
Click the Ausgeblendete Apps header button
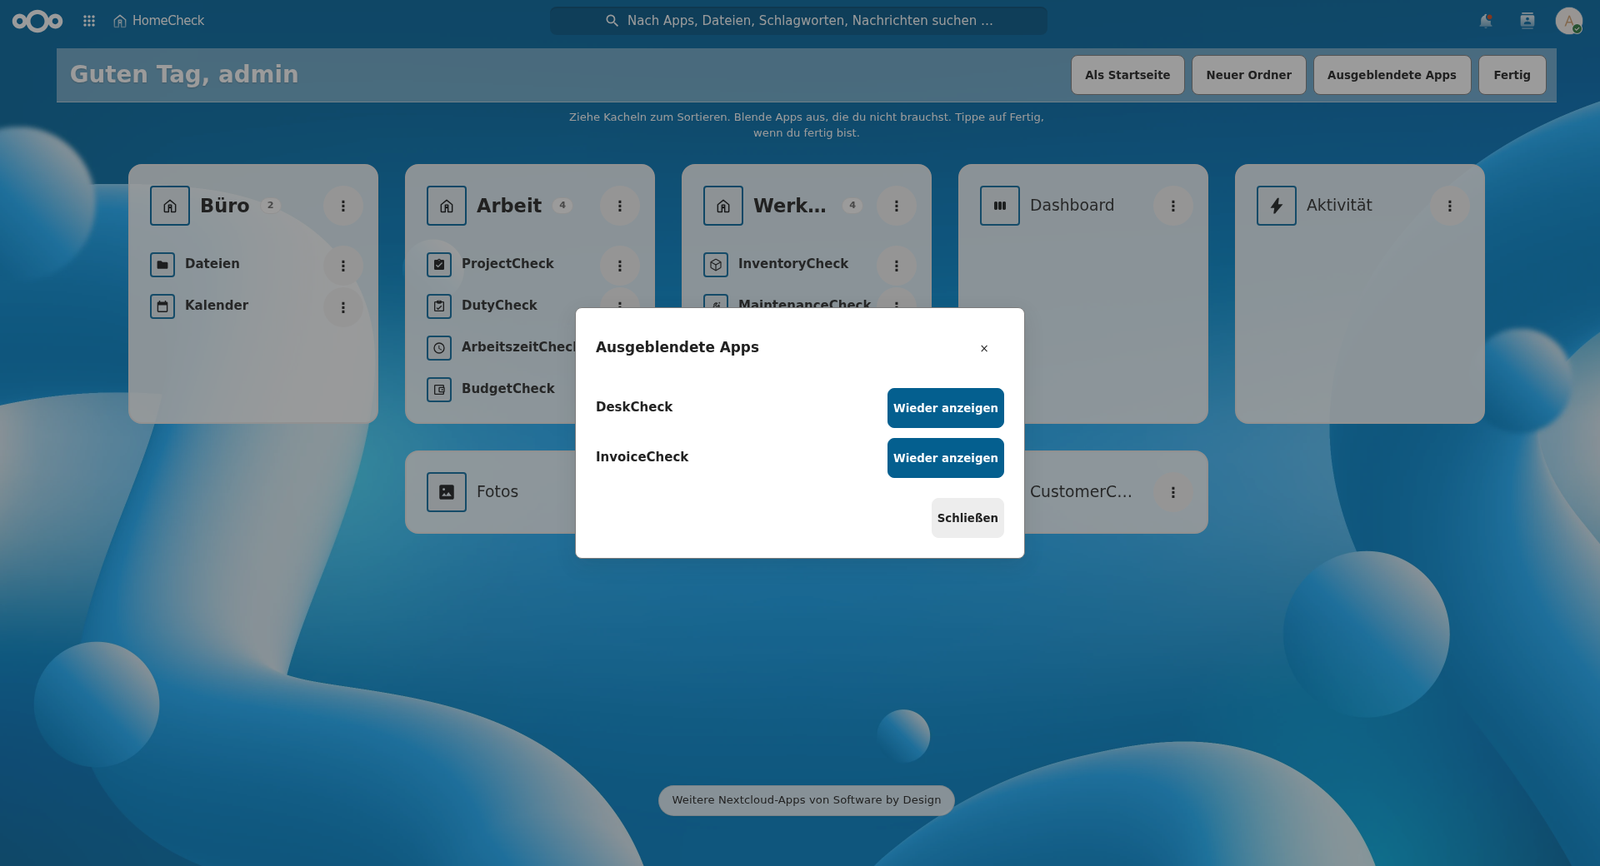tap(1392, 75)
